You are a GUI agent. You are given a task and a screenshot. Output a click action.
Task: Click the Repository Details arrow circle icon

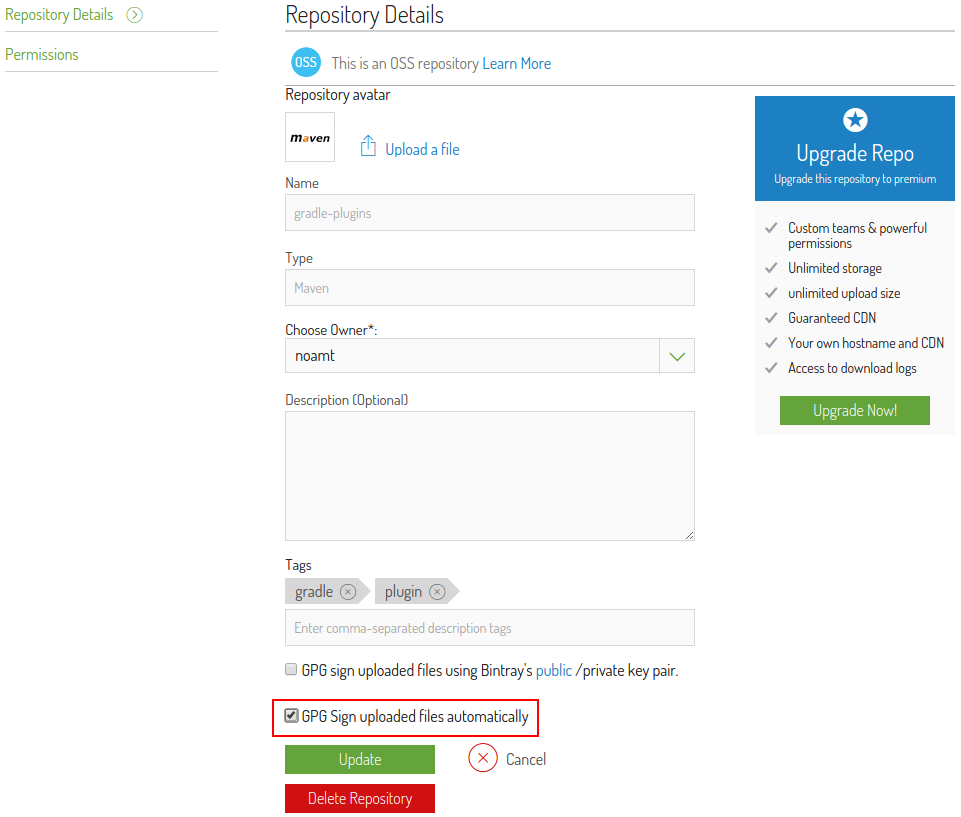134,15
